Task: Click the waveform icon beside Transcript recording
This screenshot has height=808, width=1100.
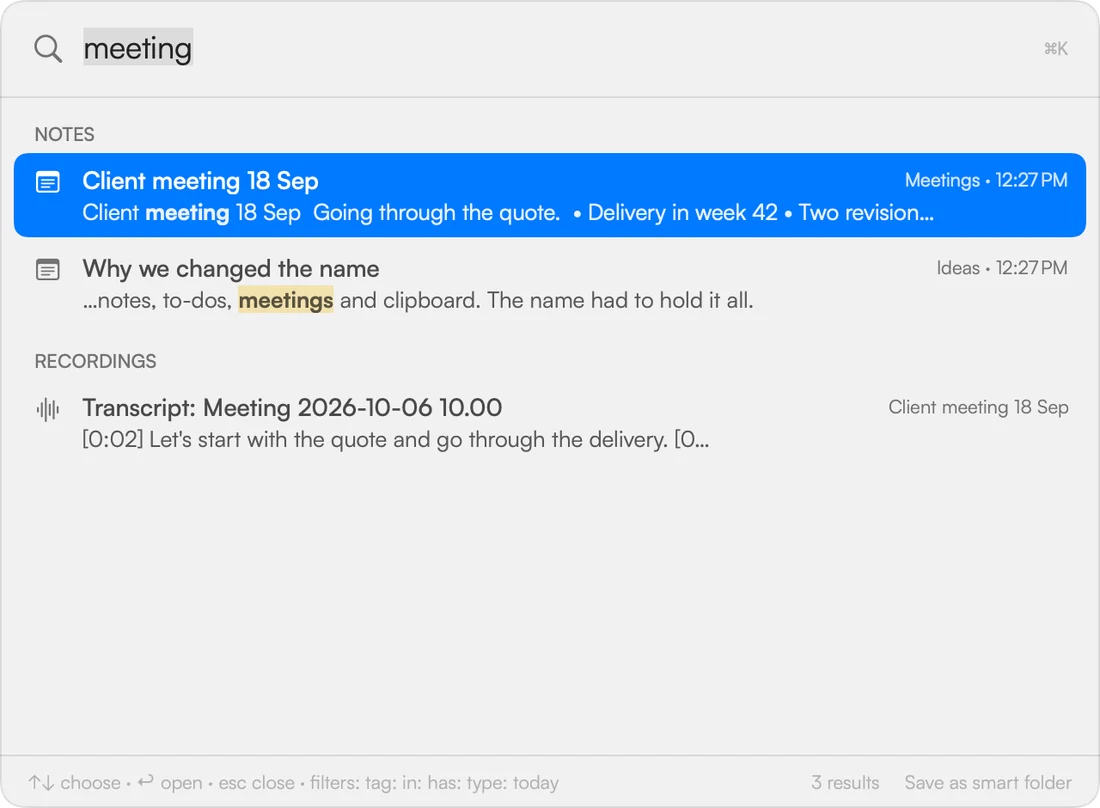Action: point(48,409)
